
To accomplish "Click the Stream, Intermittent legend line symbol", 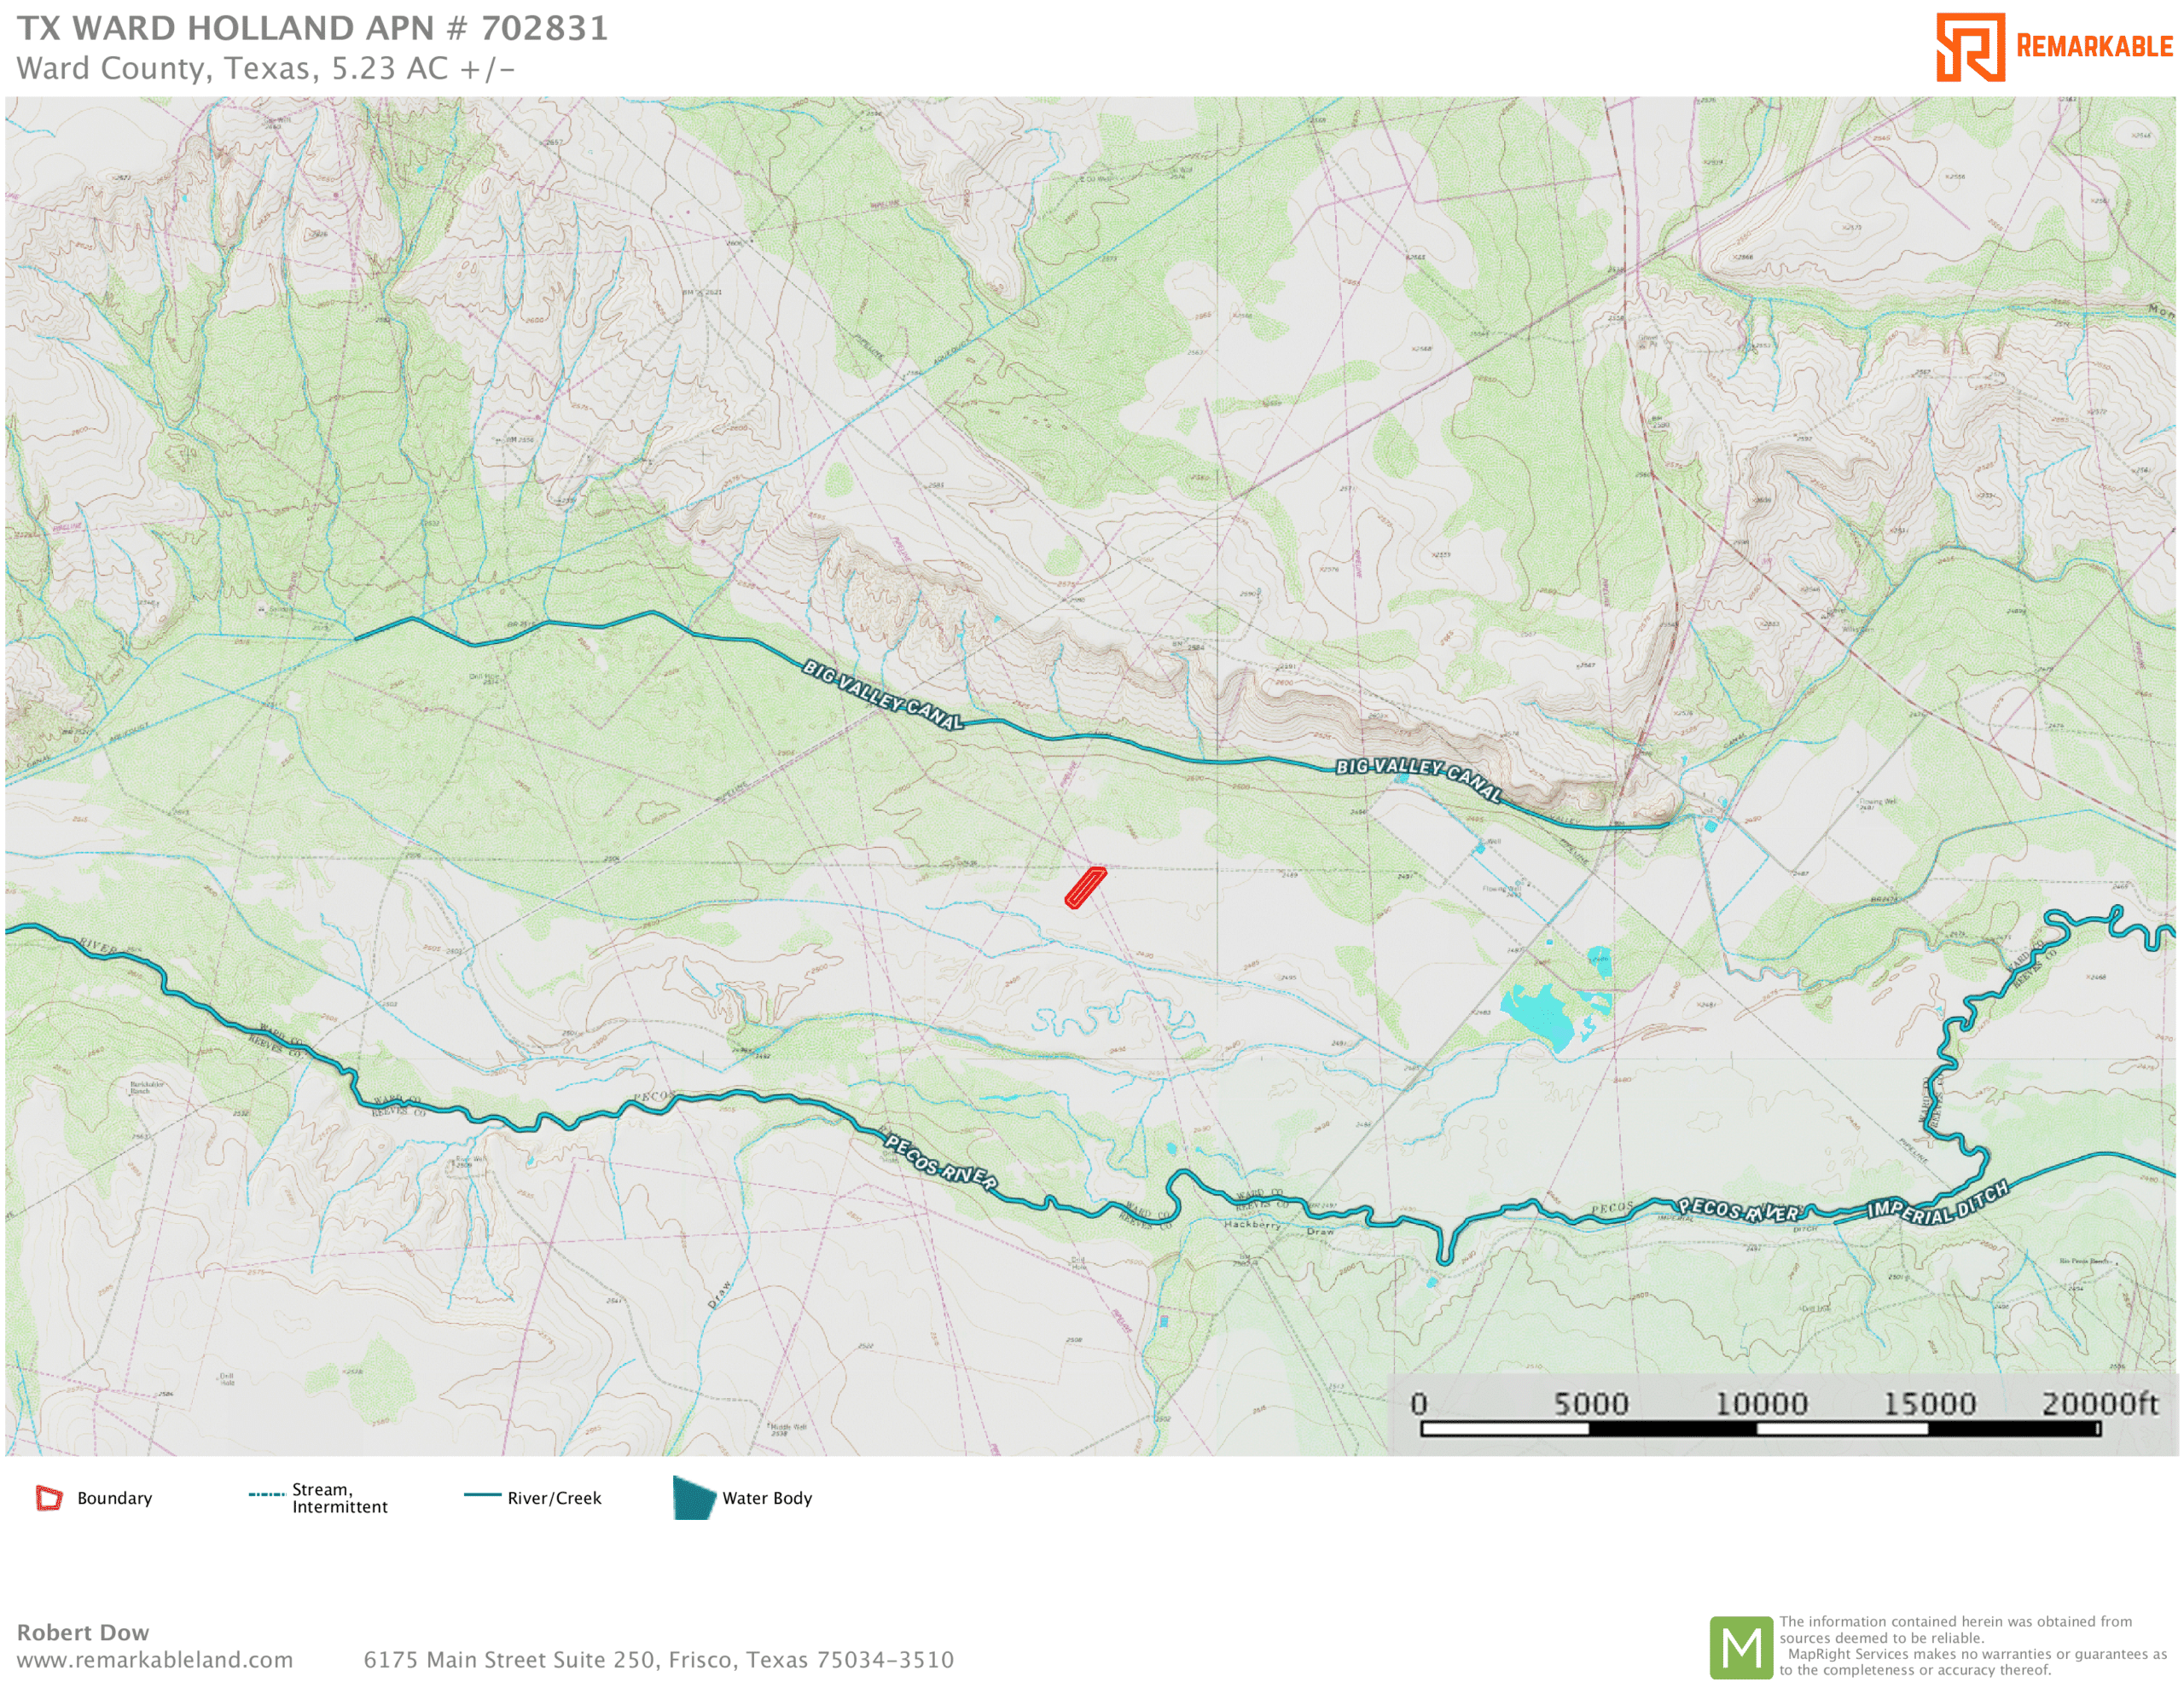I will coord(266,1494).
